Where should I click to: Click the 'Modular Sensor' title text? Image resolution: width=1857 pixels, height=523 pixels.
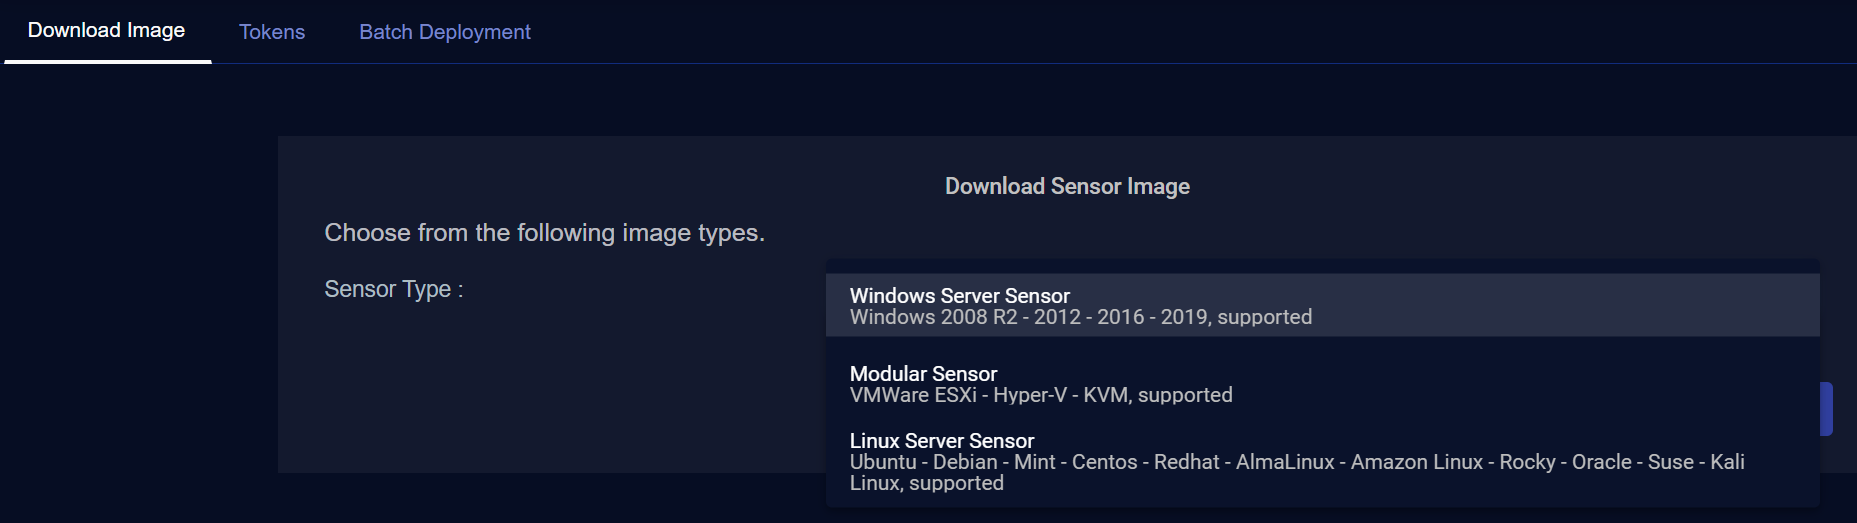[923, 373]
